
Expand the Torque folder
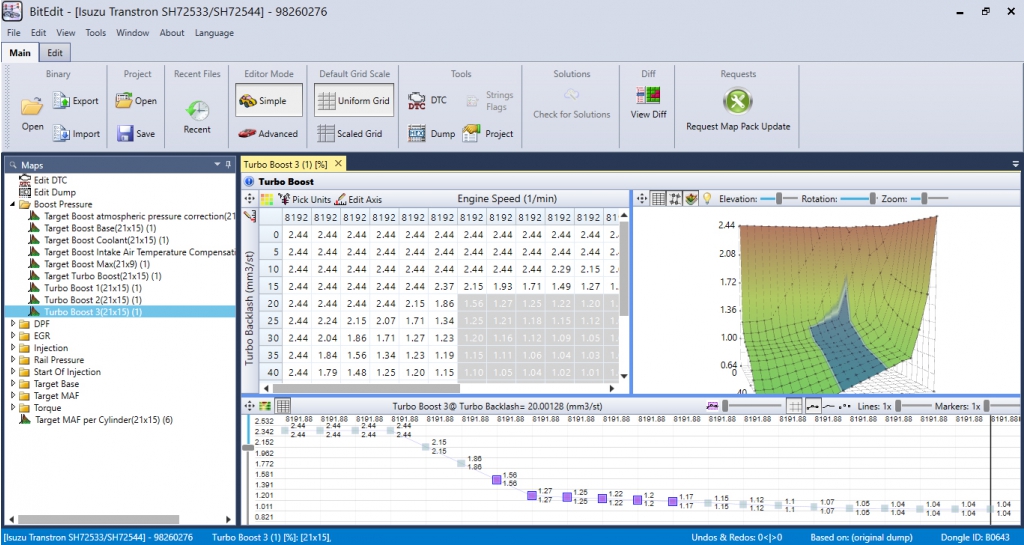(14, 407)
